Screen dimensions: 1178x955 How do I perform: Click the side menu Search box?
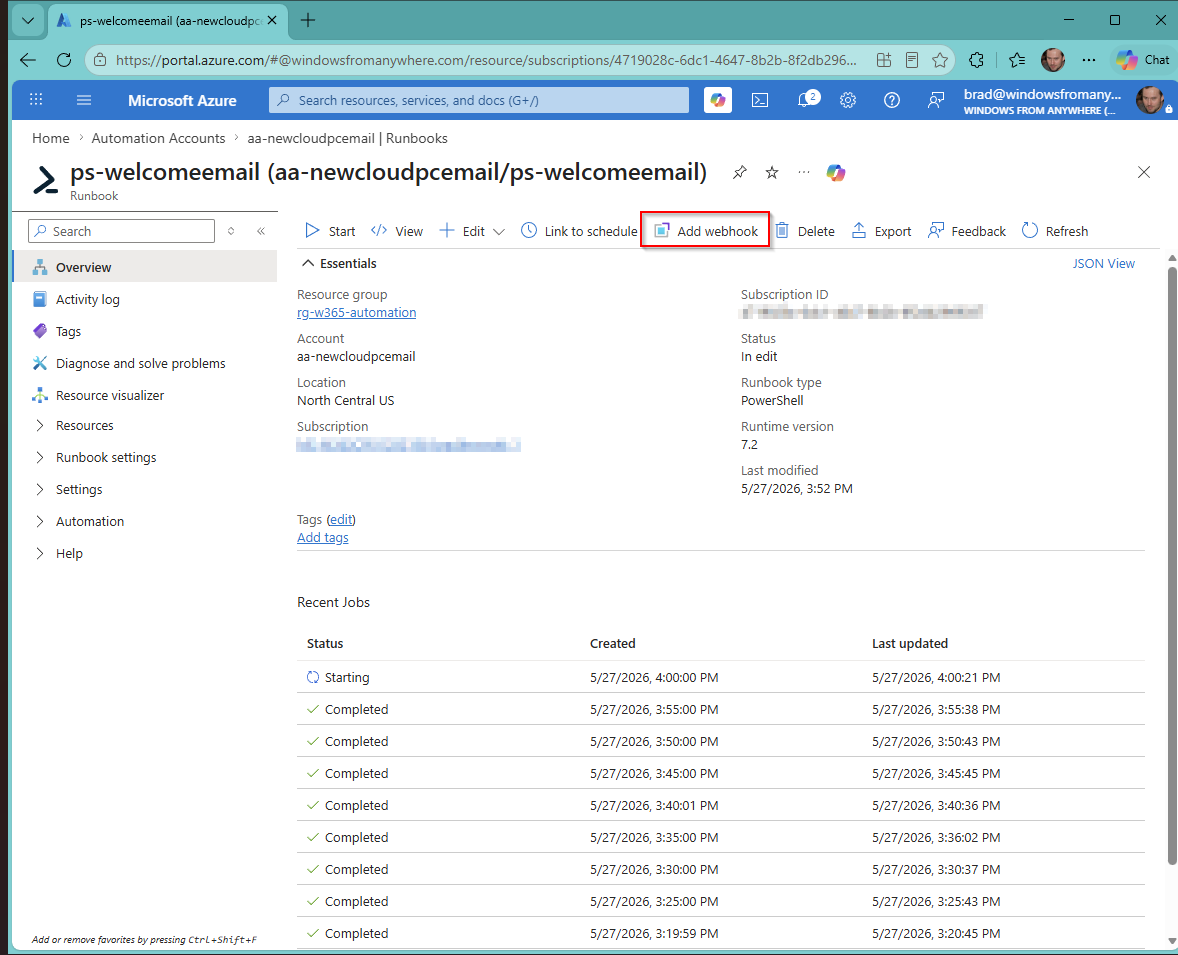point(122,231)
